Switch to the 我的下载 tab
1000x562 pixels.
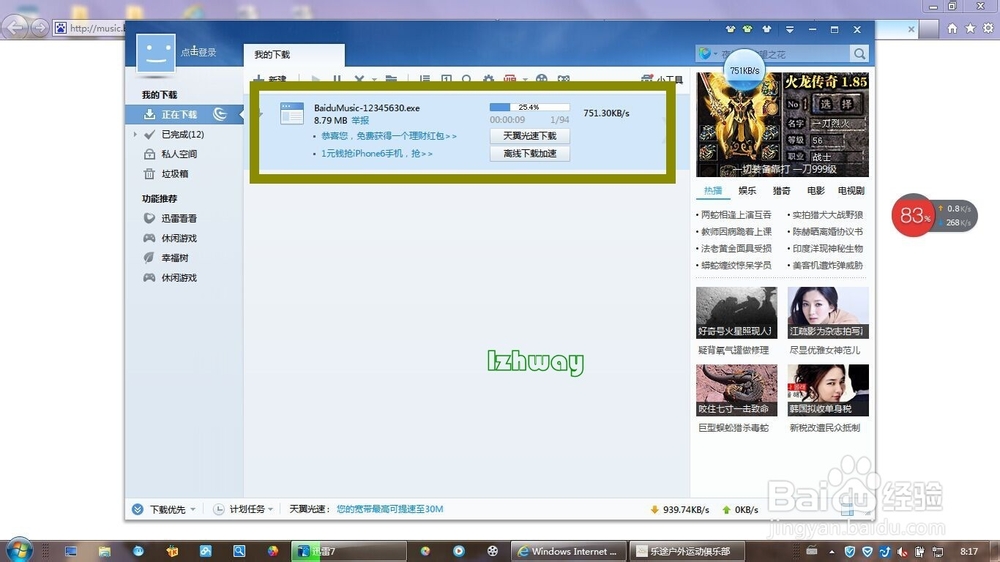(294, 55)
